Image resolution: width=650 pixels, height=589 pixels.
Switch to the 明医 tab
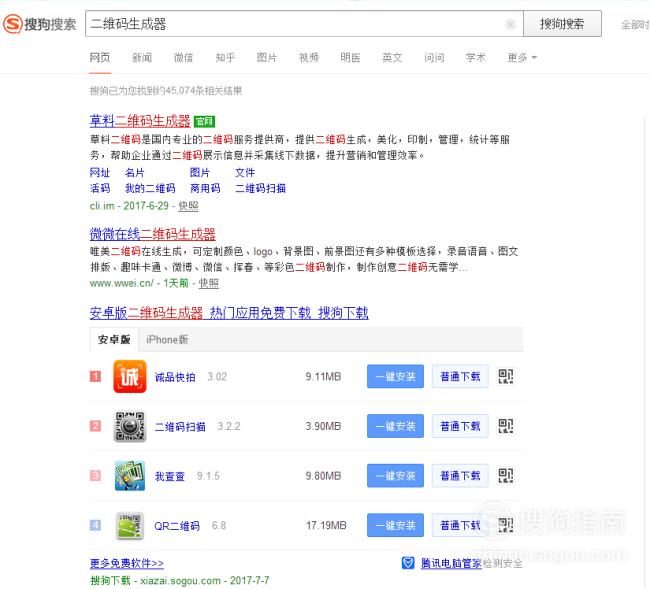tap(350, 58)
